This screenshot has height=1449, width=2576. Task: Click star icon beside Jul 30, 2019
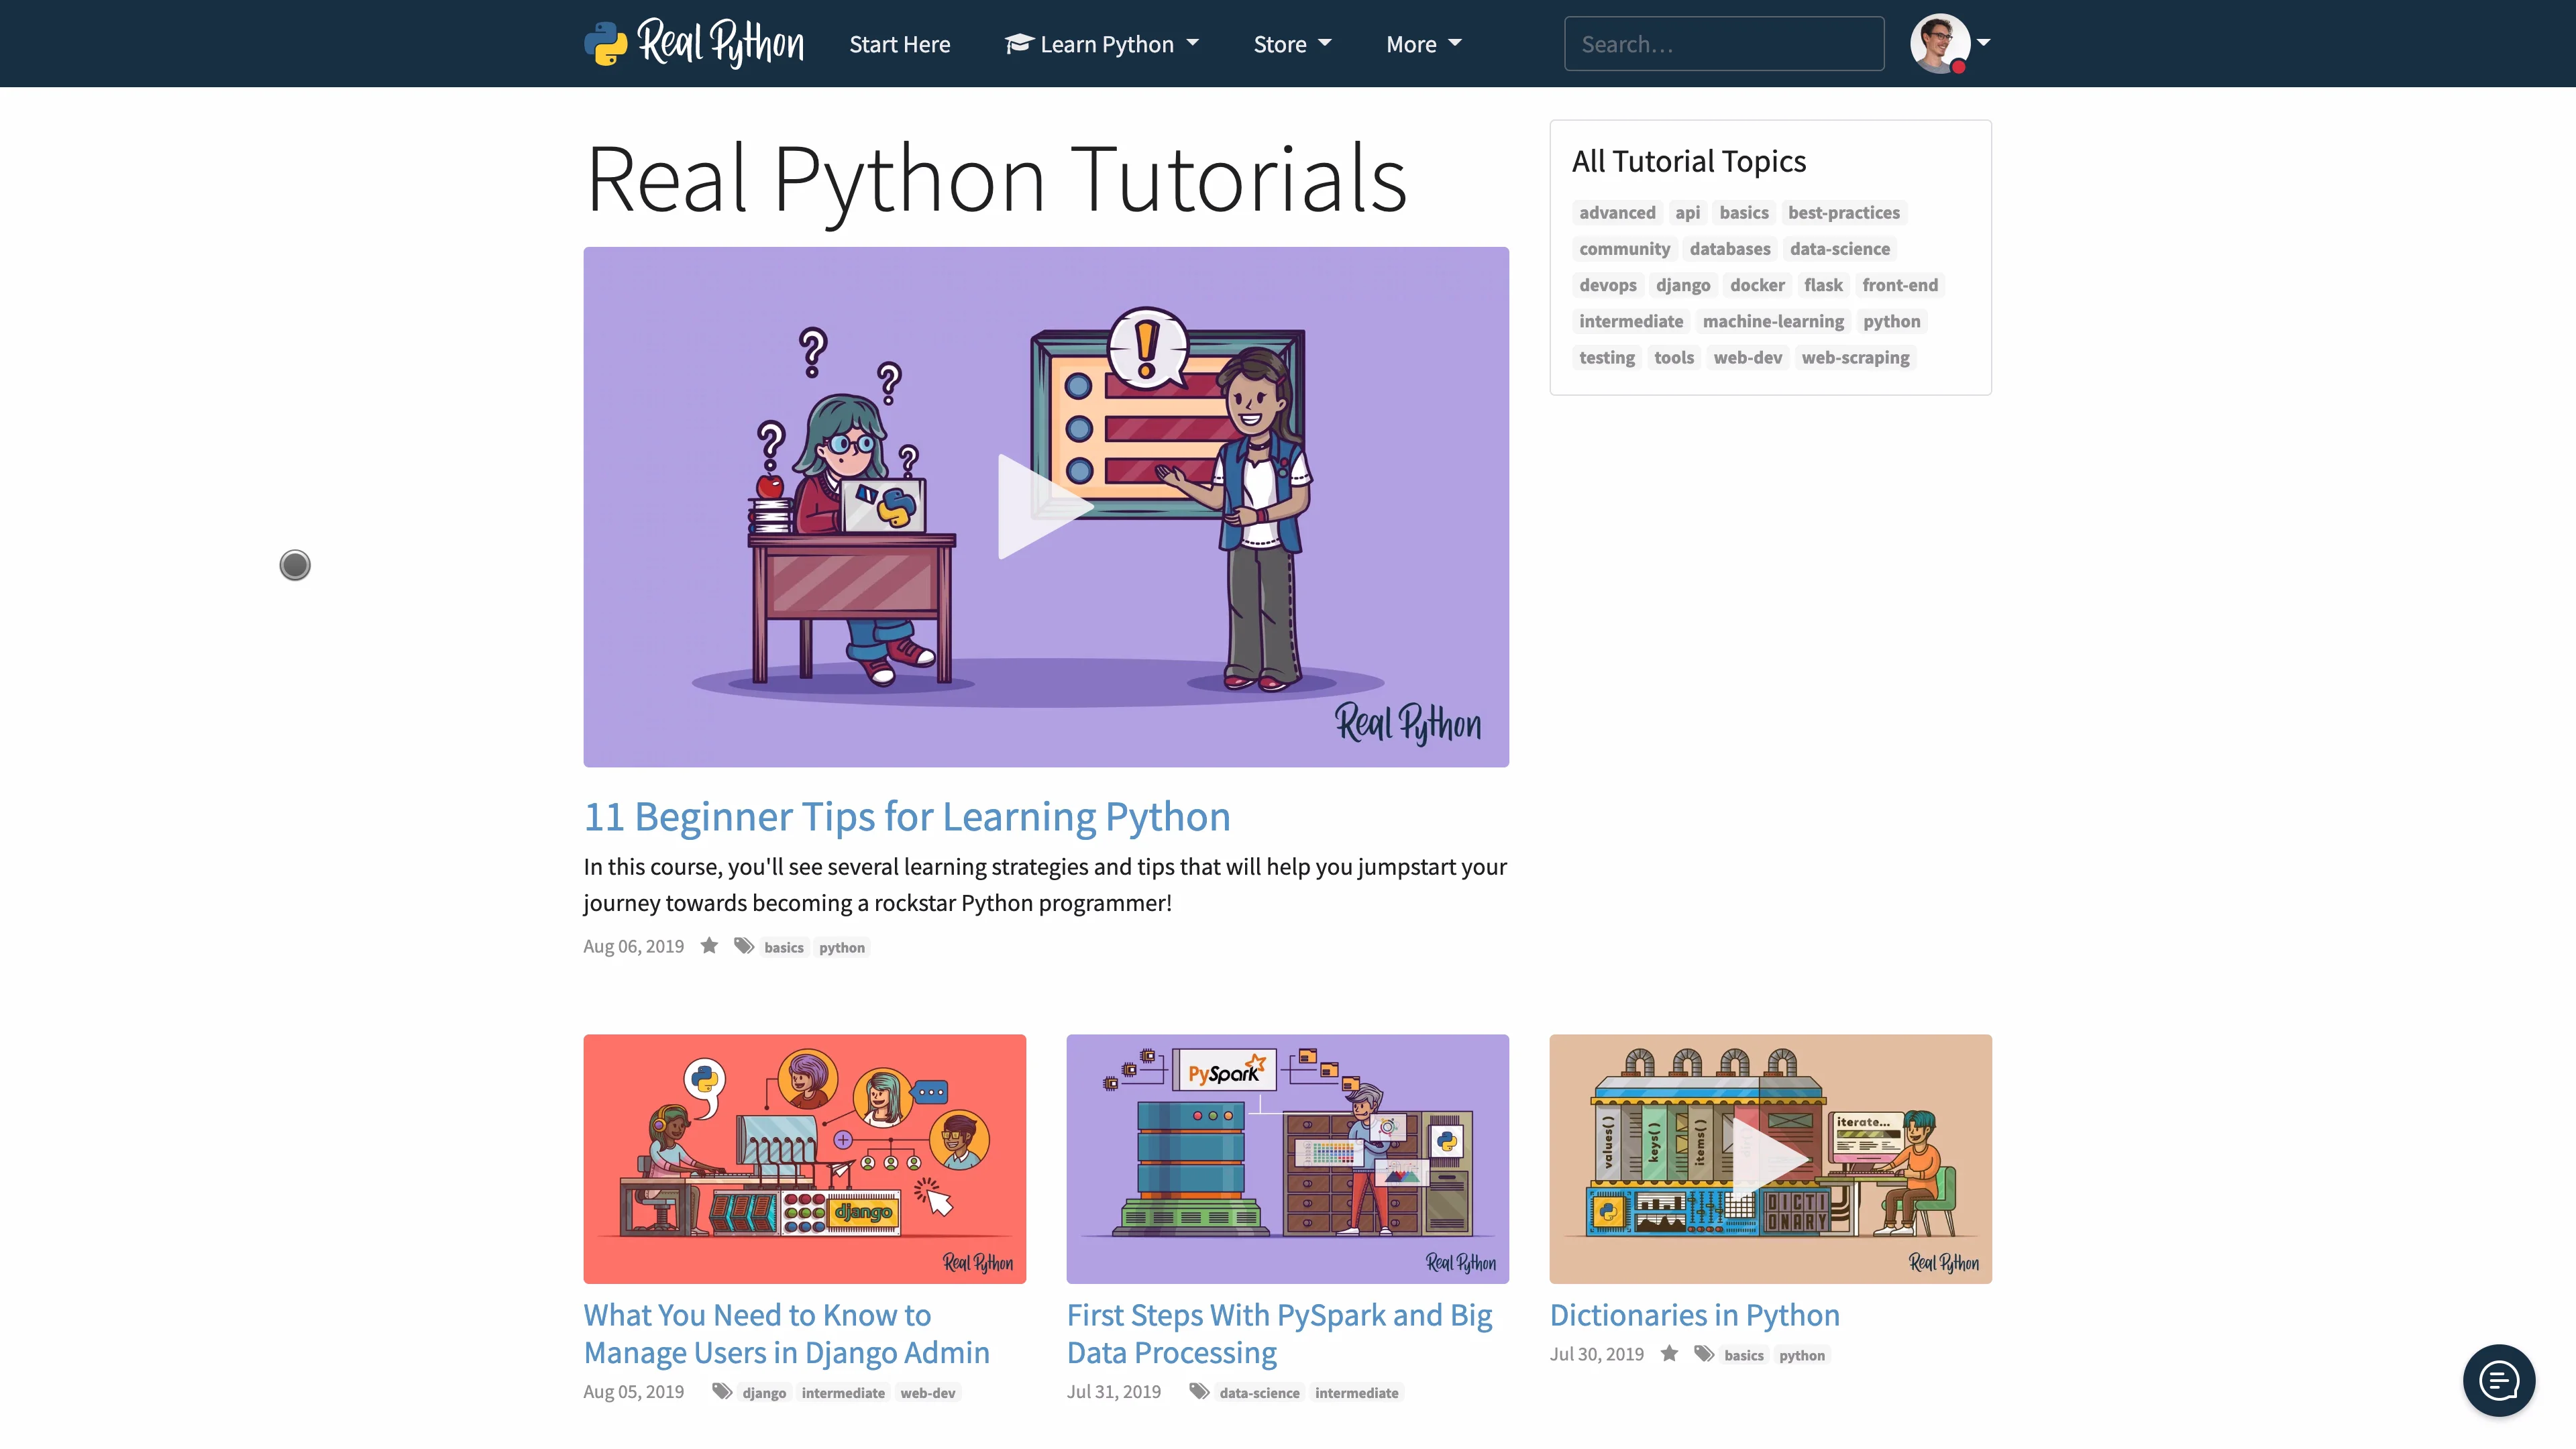click(1669, 1354)
